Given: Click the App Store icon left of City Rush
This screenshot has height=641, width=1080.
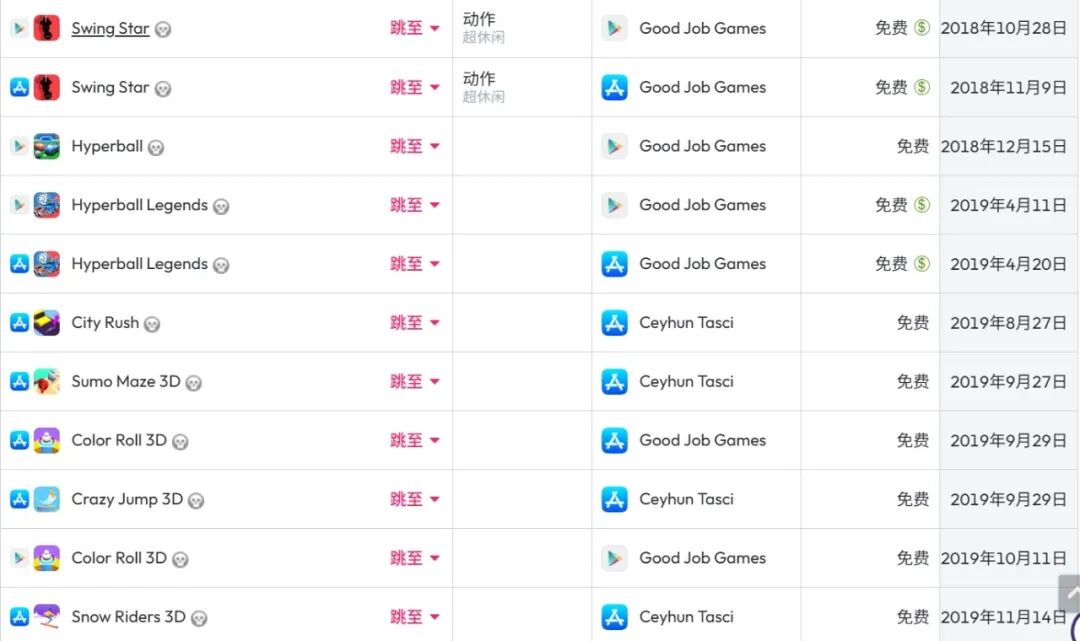Looking at the screenshot, I should [x=19, y=322].
